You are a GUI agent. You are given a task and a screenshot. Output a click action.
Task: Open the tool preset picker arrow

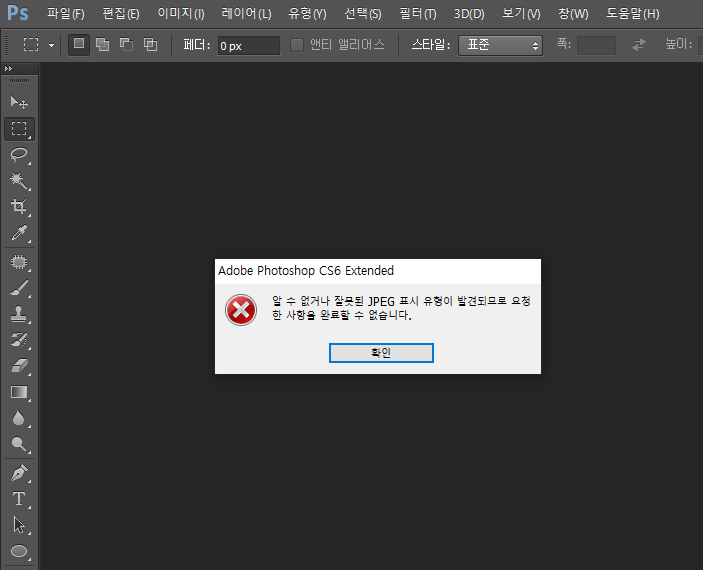pos(52,45)
